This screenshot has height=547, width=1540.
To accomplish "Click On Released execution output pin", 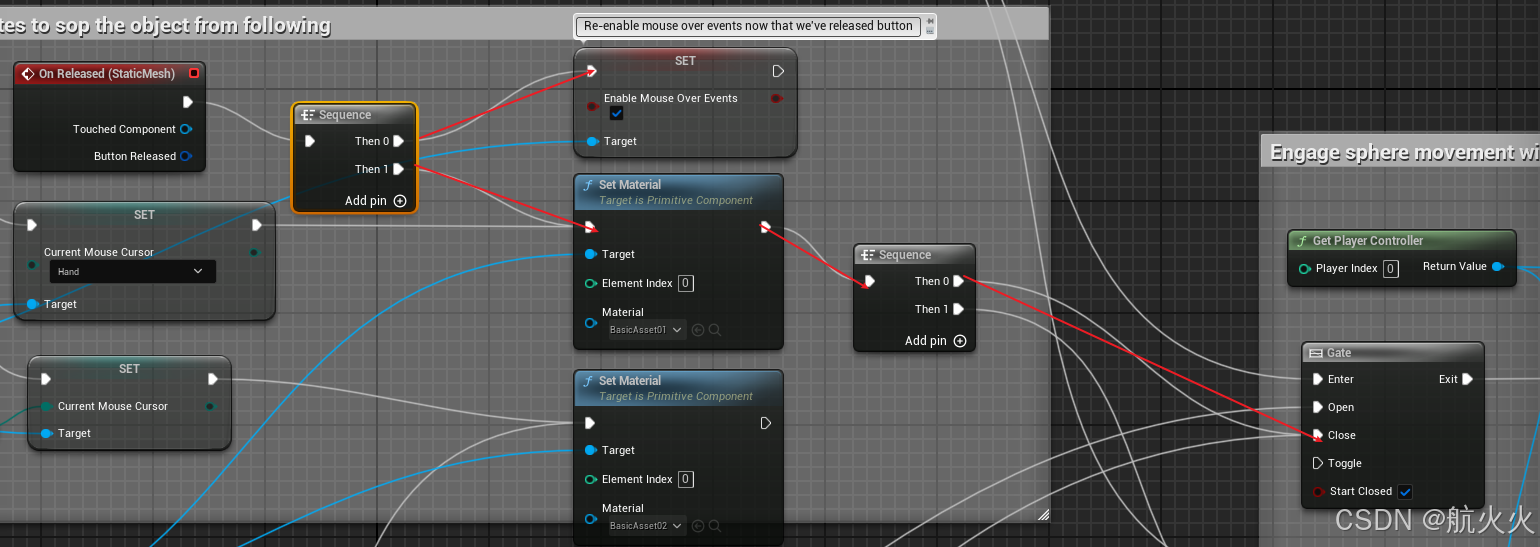I will click(x=187, y=102).
